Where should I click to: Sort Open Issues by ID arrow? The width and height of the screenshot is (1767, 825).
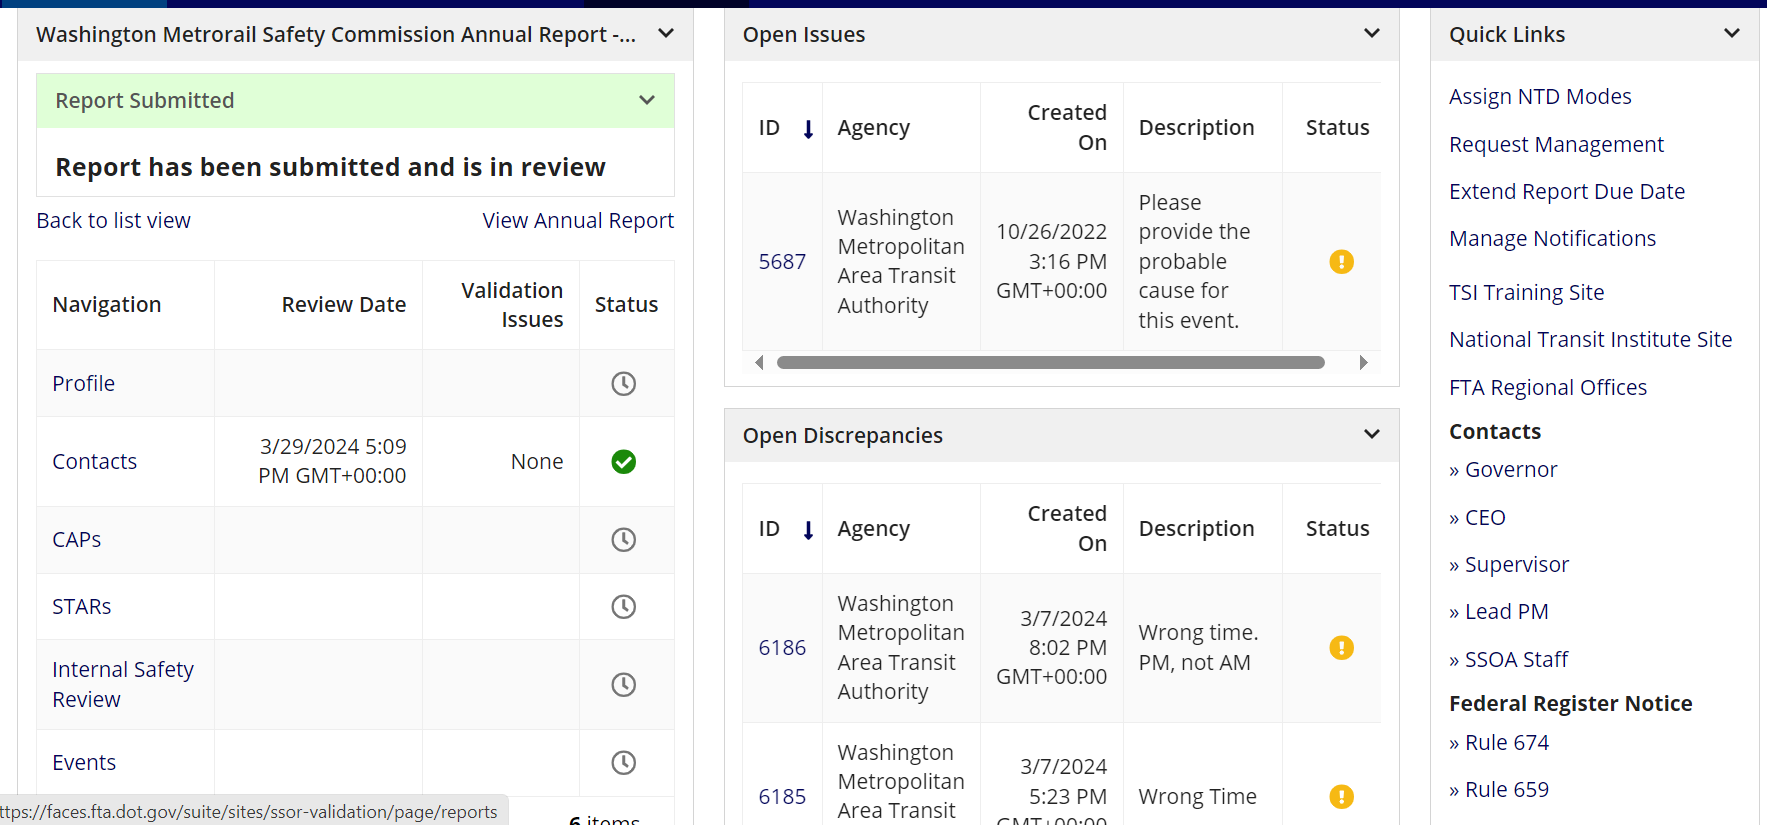[x=808, y=129]
